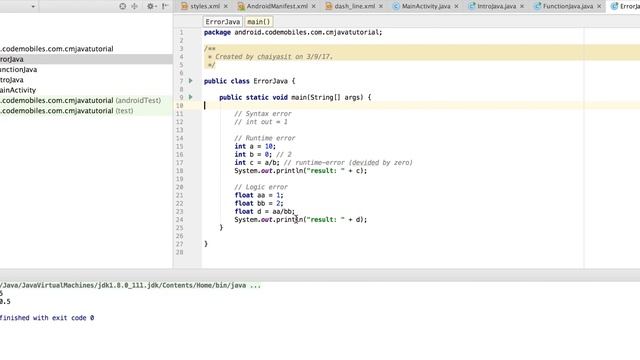This screenshot has height=360, width=640.
Task: Click the collapse all icon in project panel
Action: click(134, 6)
